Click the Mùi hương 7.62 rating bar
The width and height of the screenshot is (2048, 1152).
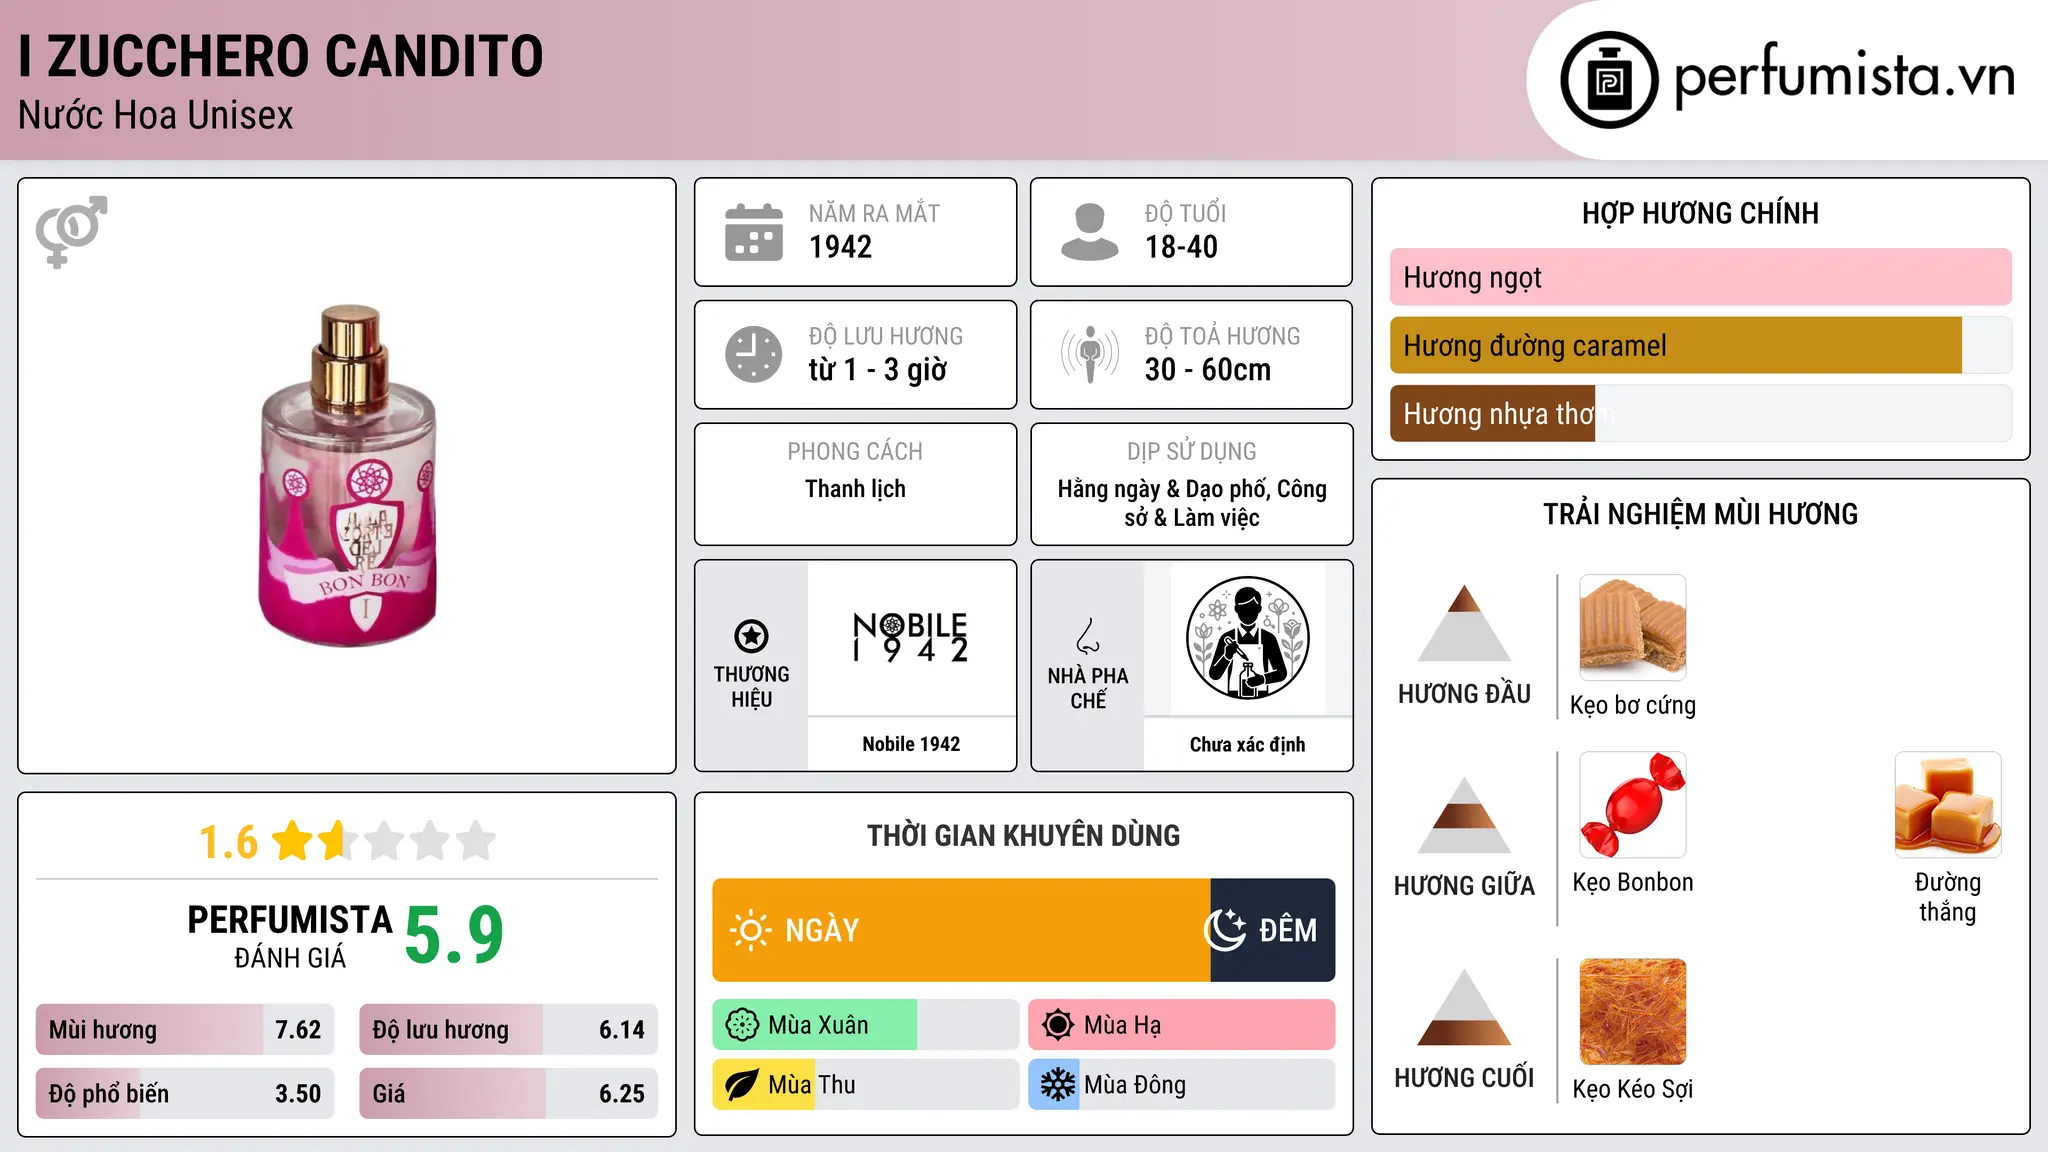click(x=185, y=1029)
